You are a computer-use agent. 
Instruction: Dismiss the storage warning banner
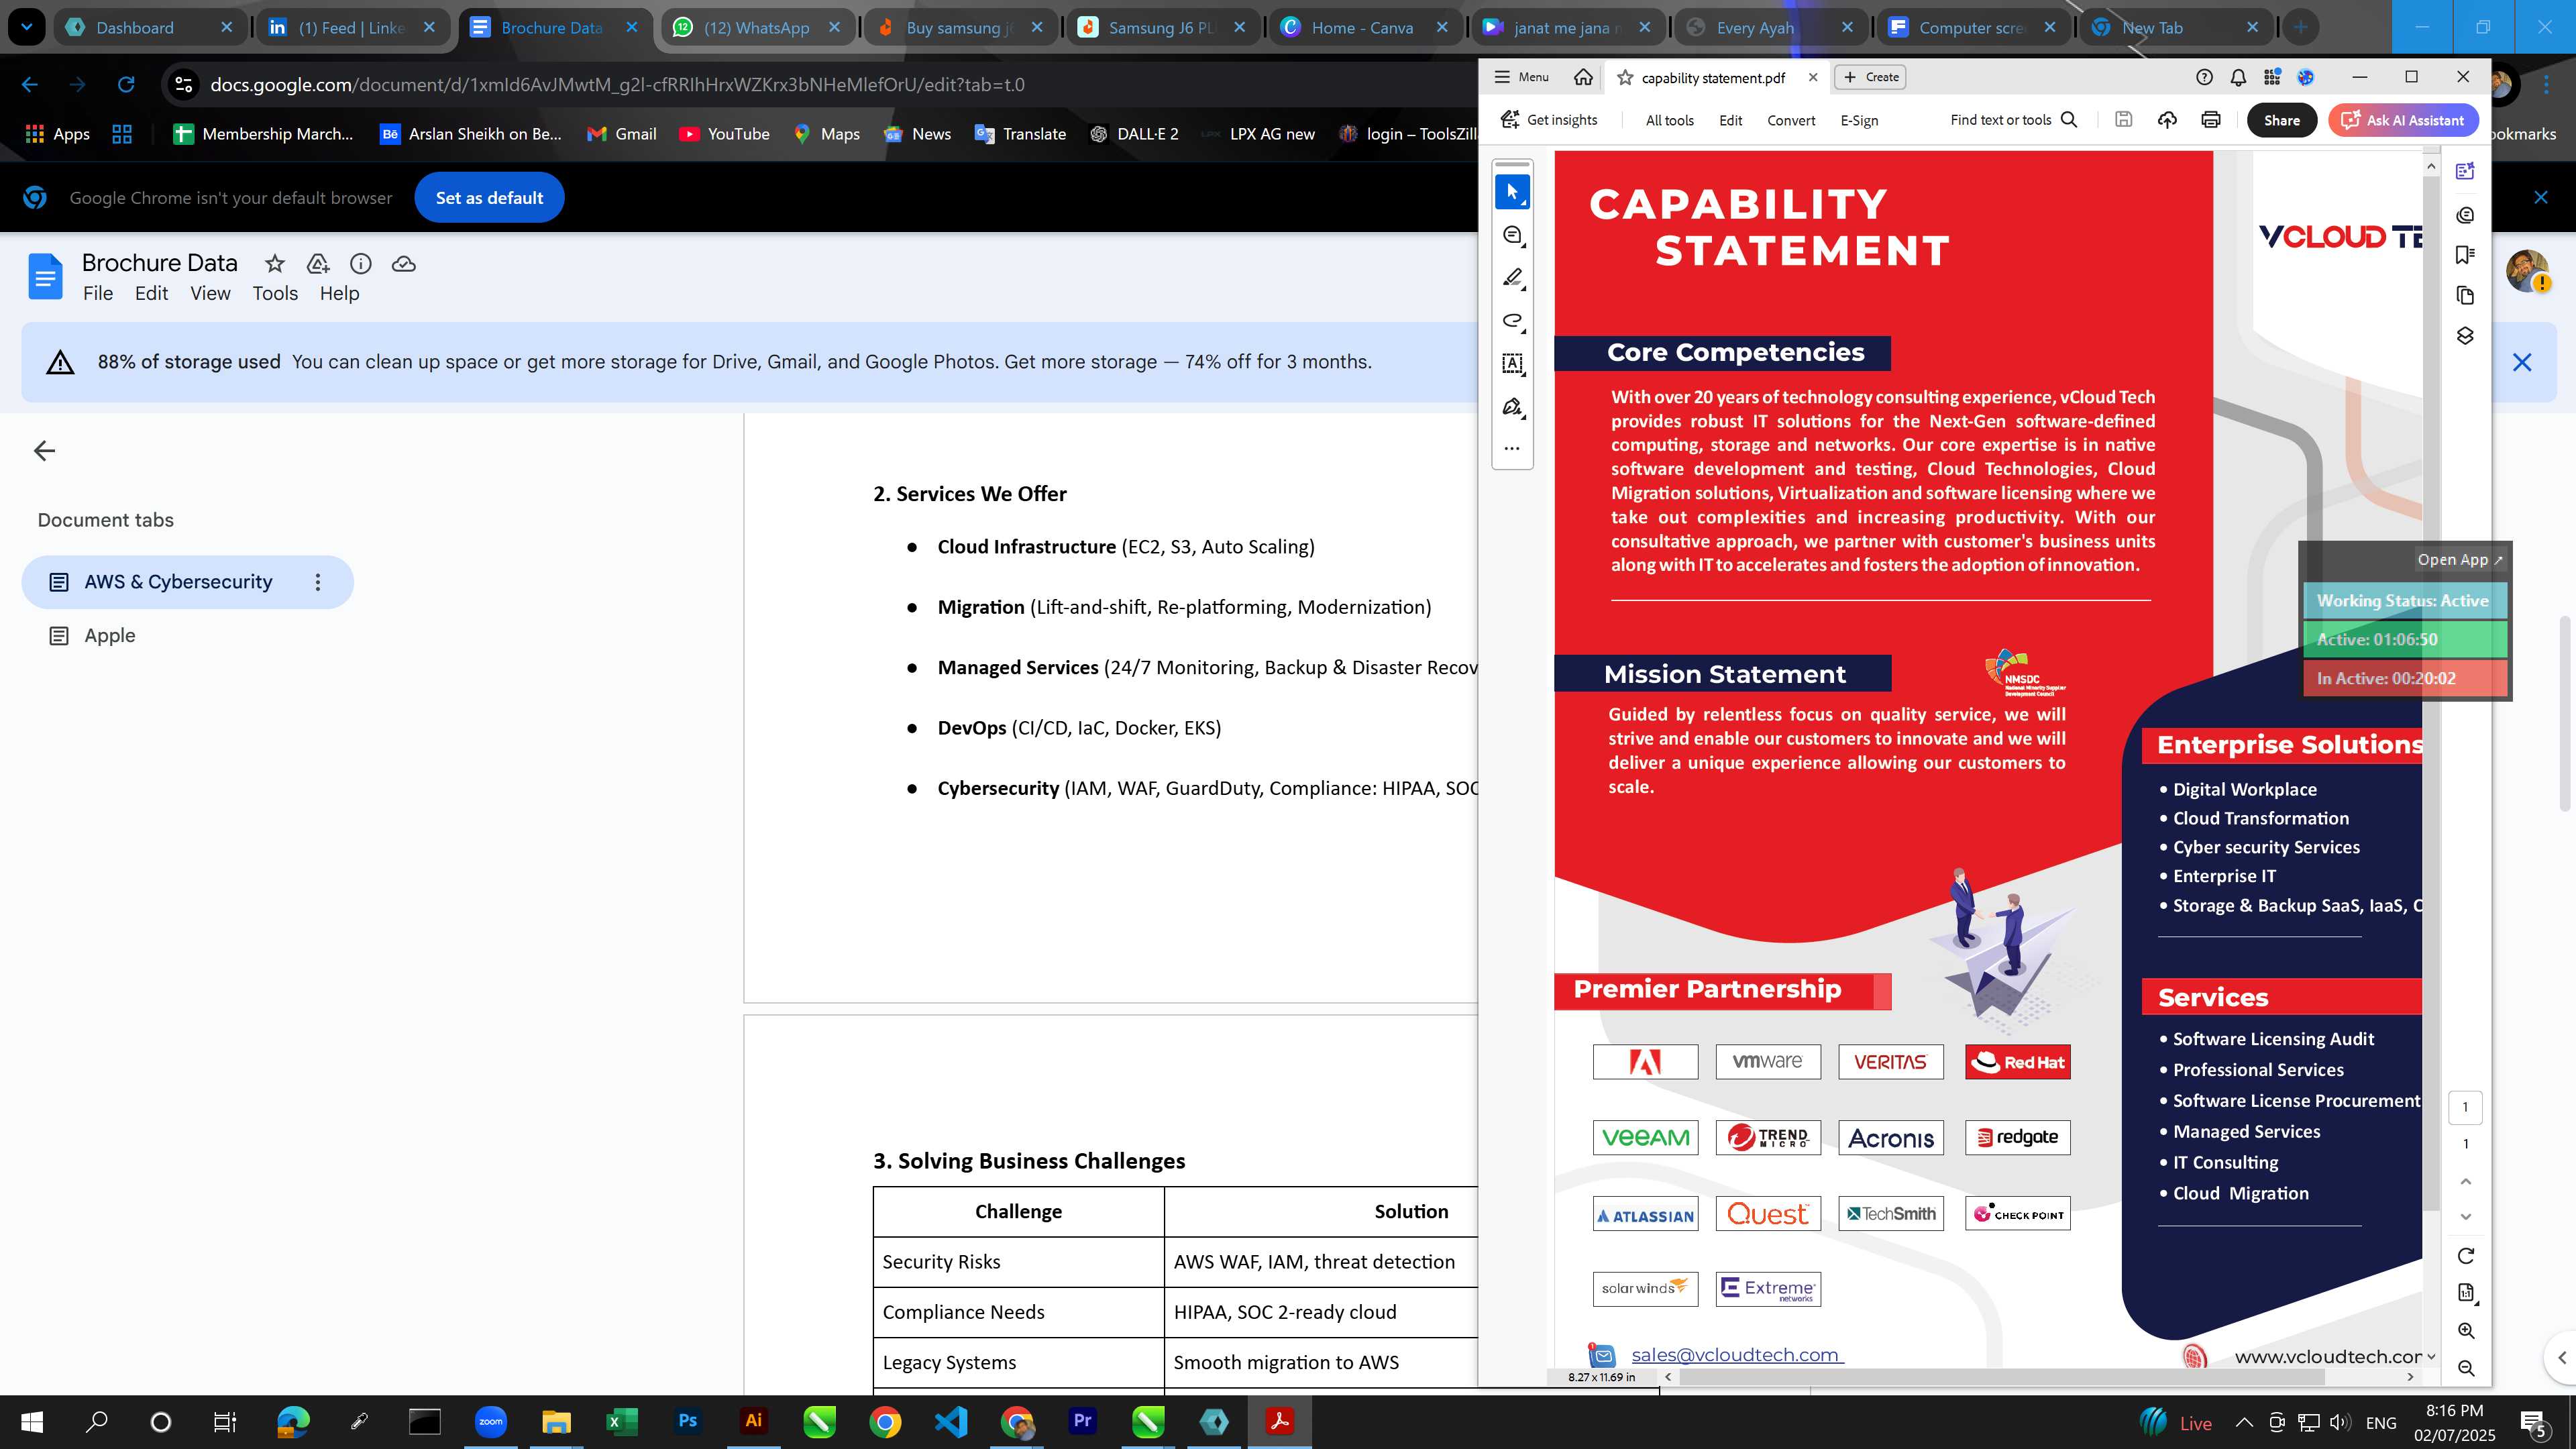pyautogui.click(x=2521, y=362)
